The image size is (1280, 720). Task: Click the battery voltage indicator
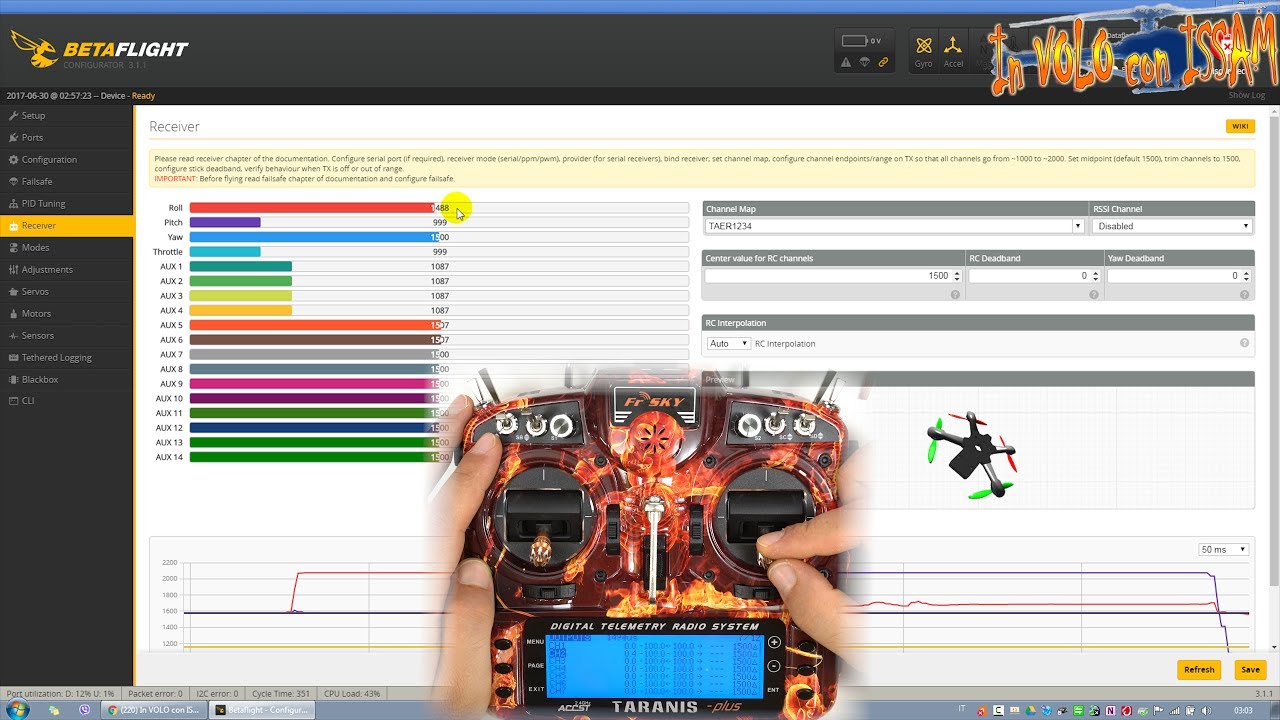point(861,41)
